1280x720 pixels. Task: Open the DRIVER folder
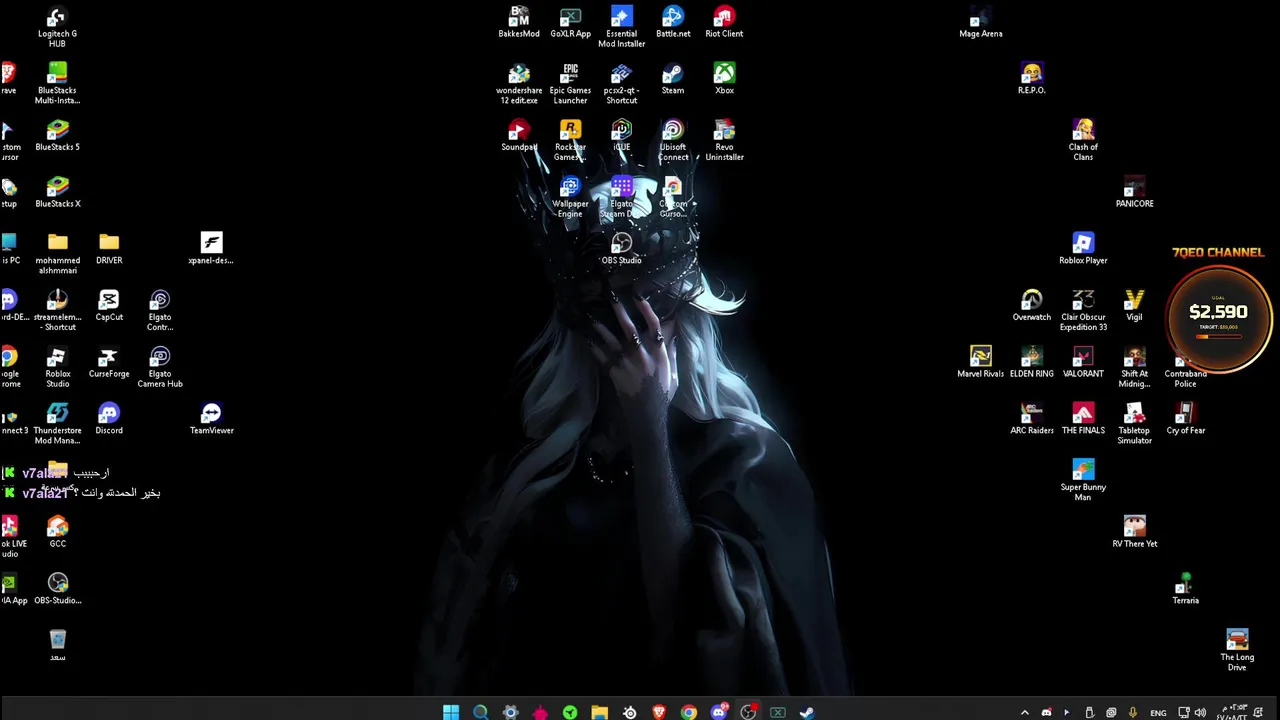click(109, 249)
